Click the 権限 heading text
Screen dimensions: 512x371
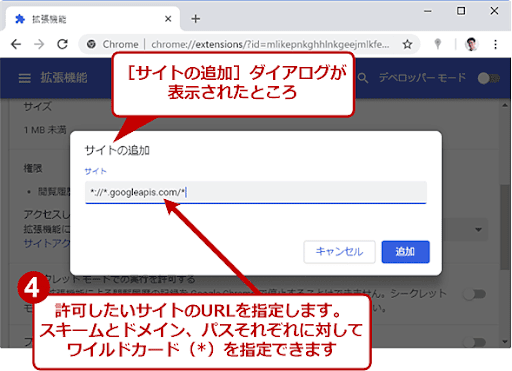tap(33, 168)
